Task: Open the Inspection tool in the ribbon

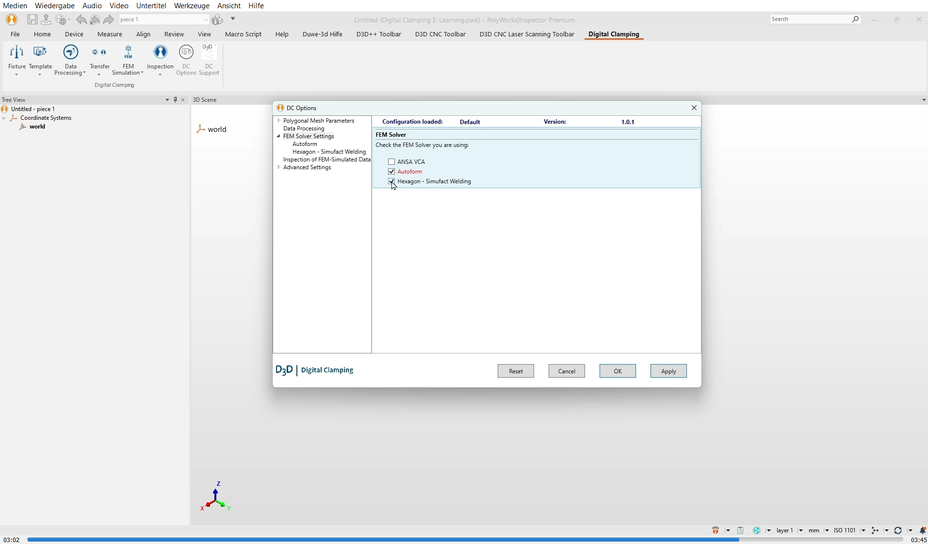Action: point(160,60)
